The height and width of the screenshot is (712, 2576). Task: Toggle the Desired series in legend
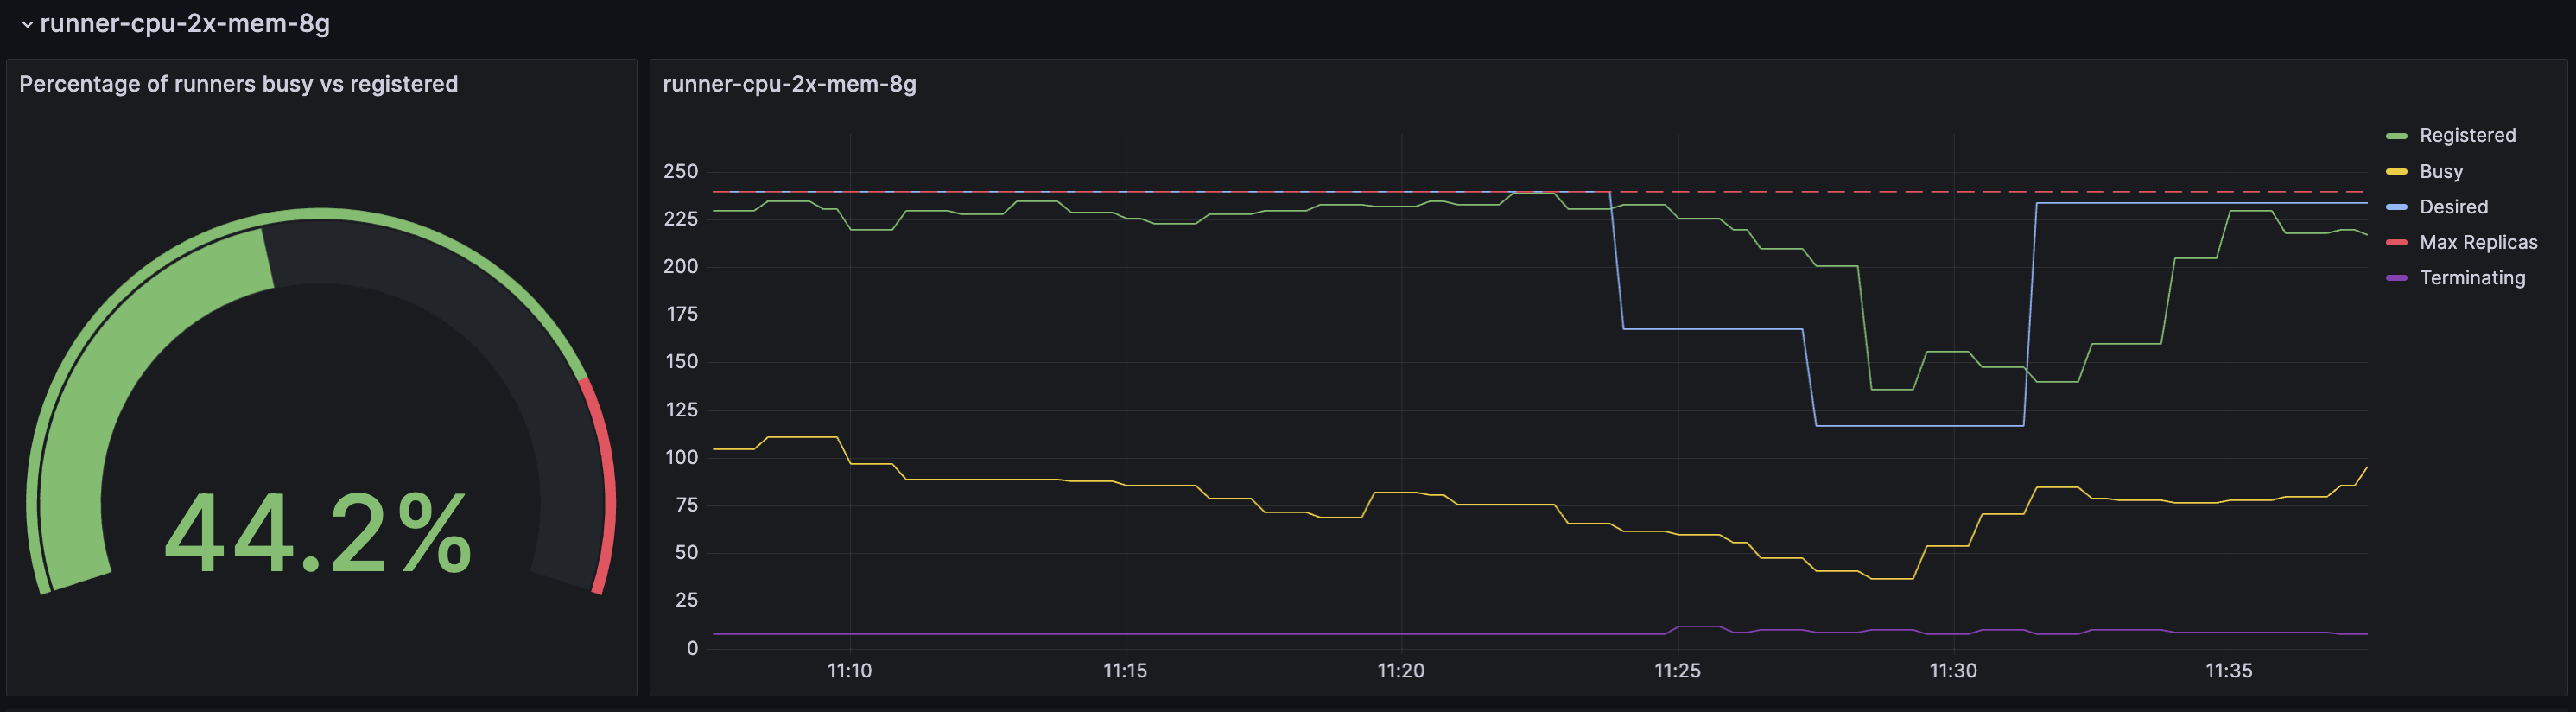[x=2453, y=207]
